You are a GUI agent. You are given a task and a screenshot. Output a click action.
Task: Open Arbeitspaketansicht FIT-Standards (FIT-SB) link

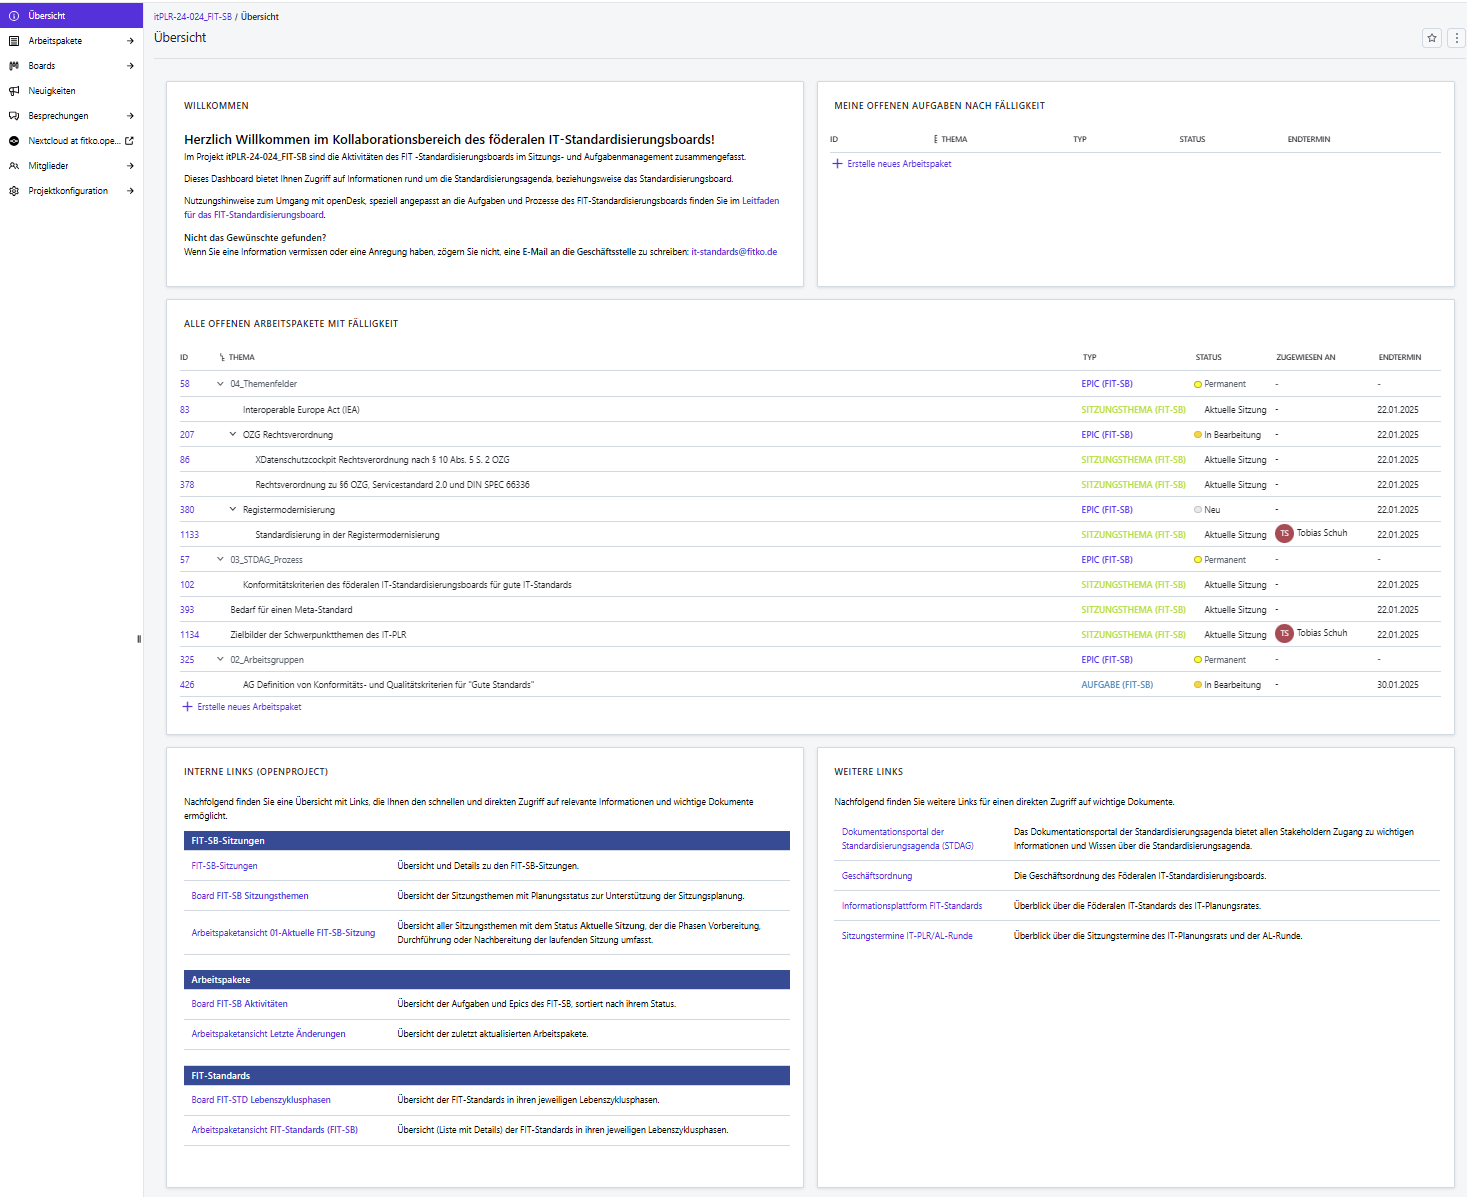click(x=274, y=1130)
